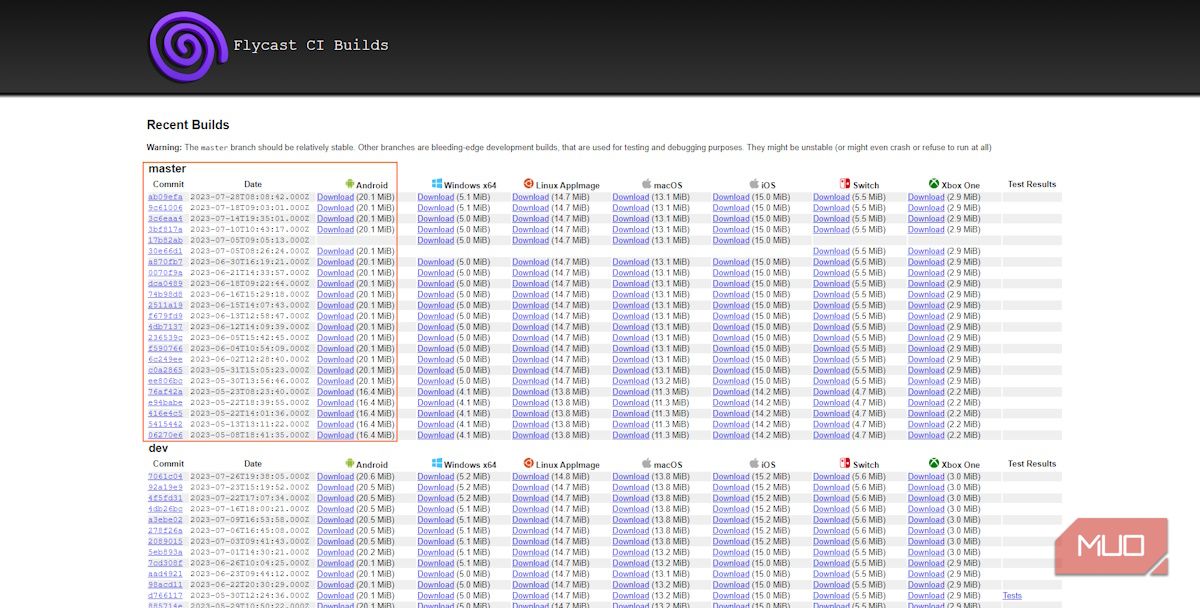This screenshot has height=608, width=1200.
Task: Click the Switch icon in dev table header
Action: pyautogui.click(x=845, y=464)
